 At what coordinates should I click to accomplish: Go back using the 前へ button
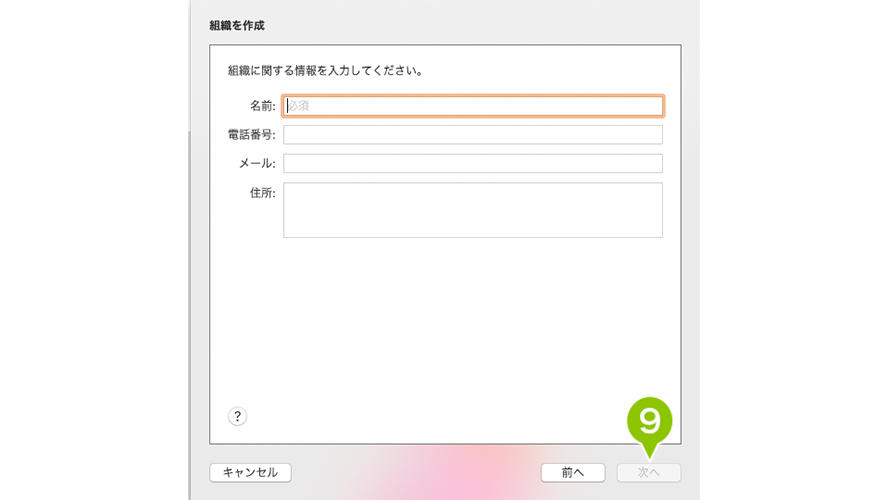(x=573, y=472)
